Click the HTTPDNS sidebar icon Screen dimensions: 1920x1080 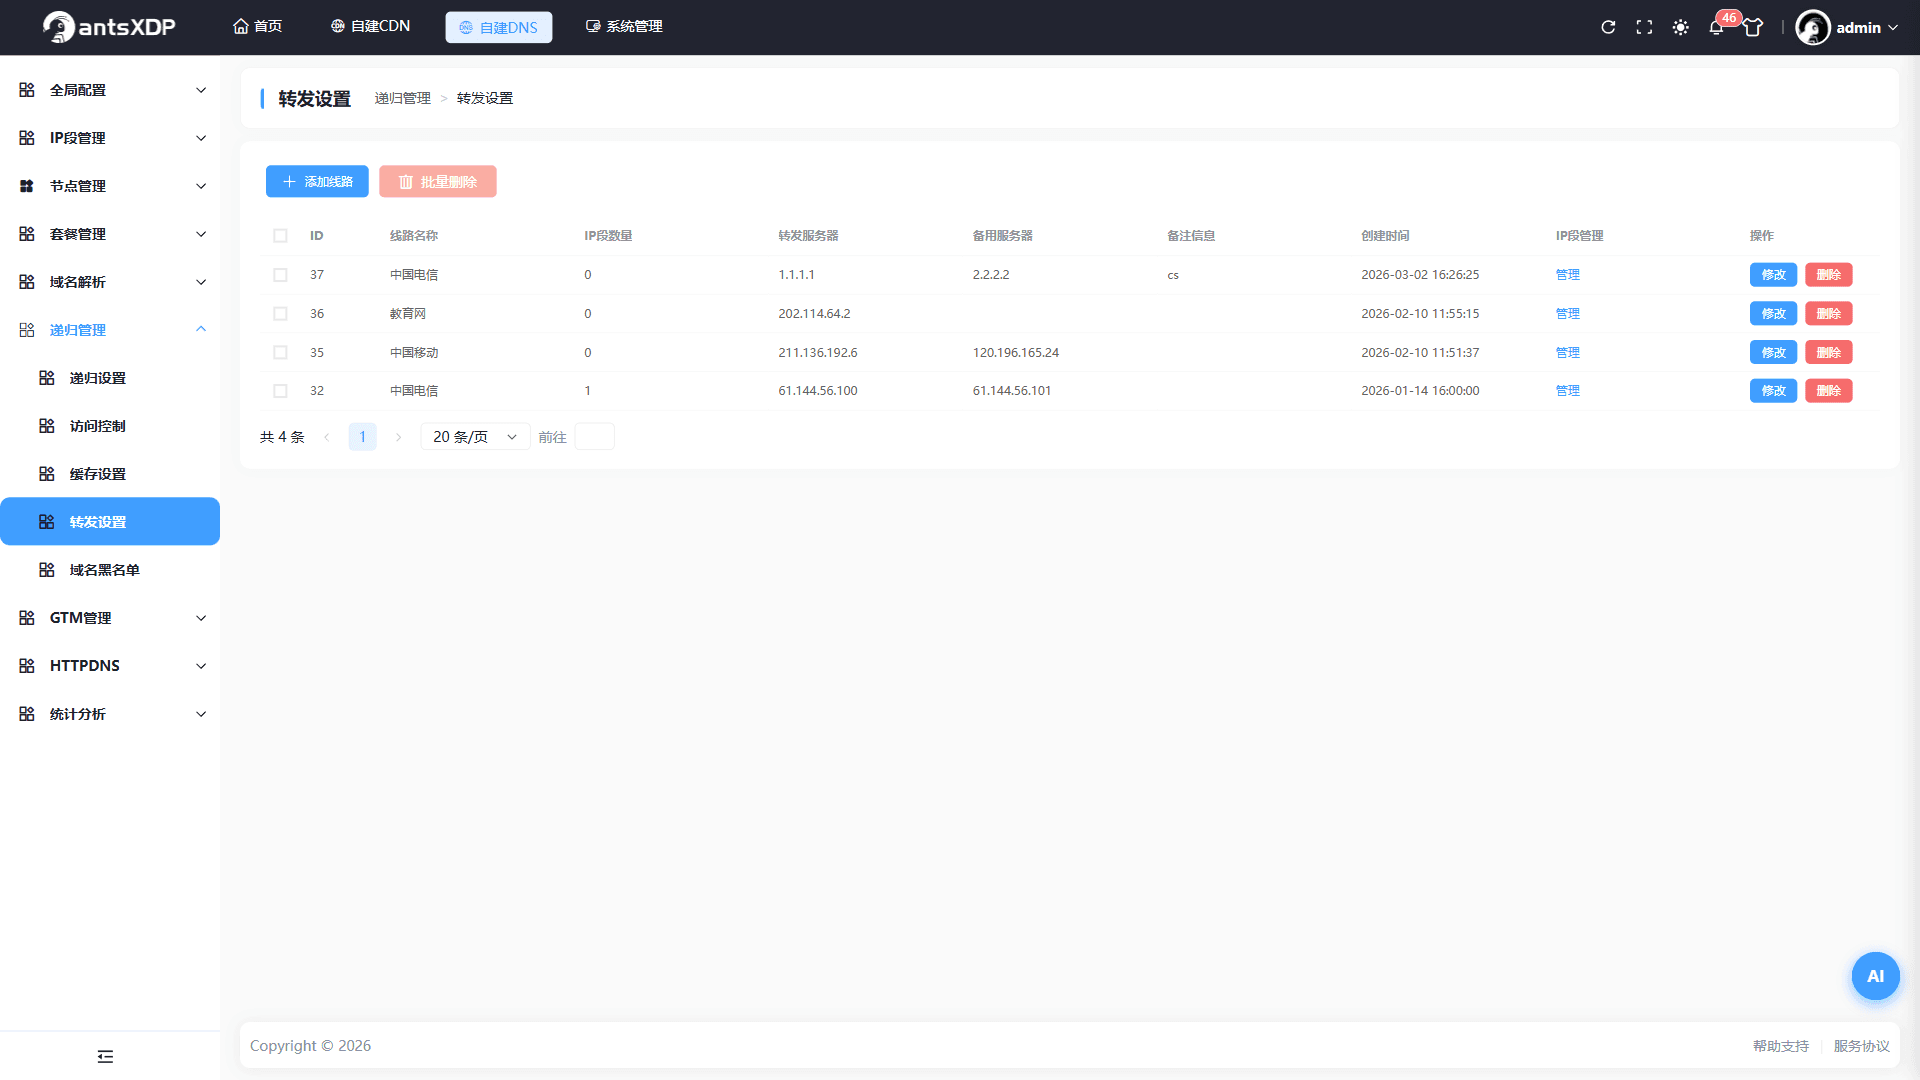click(27, 666)
